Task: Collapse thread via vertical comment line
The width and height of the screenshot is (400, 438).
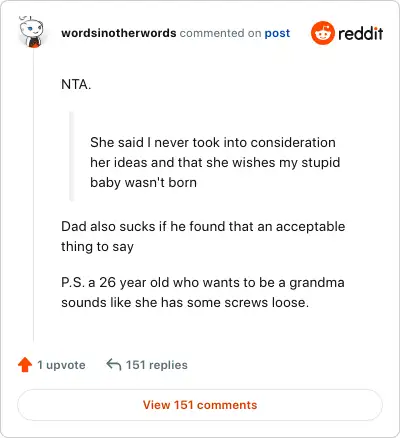Action: tap(33, 195)
